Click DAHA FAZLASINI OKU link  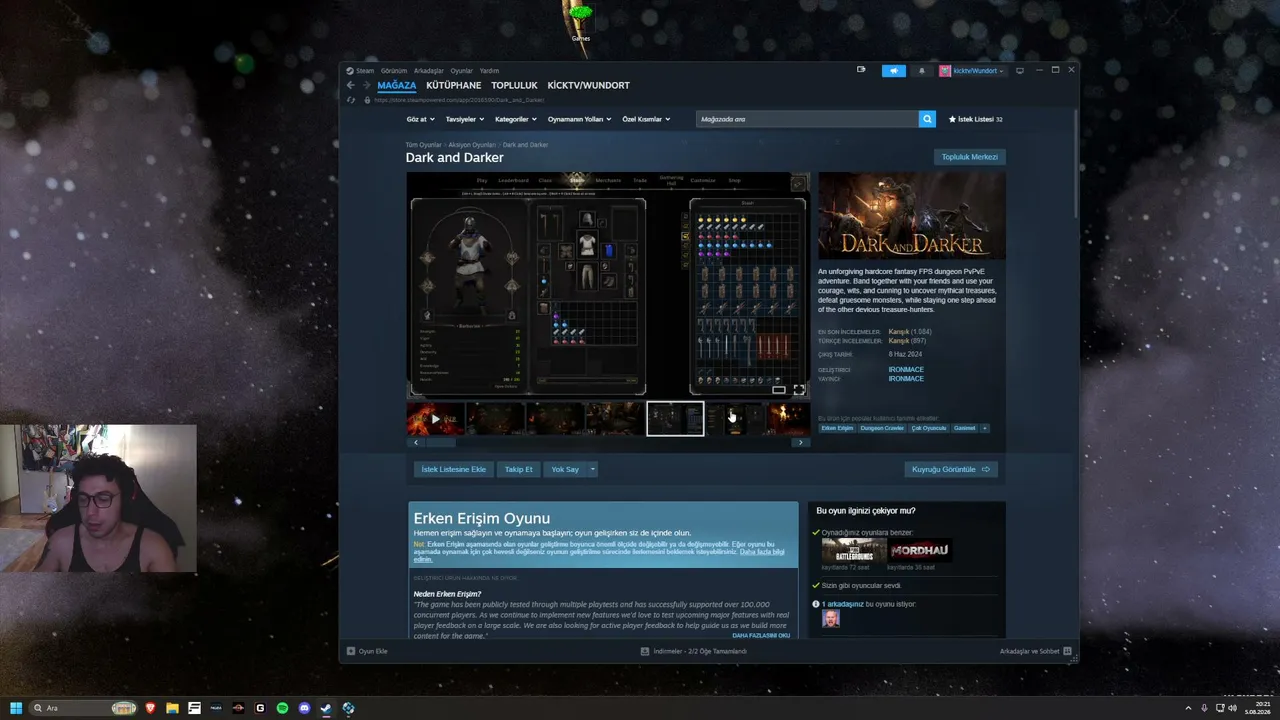(x=761, y=636)
